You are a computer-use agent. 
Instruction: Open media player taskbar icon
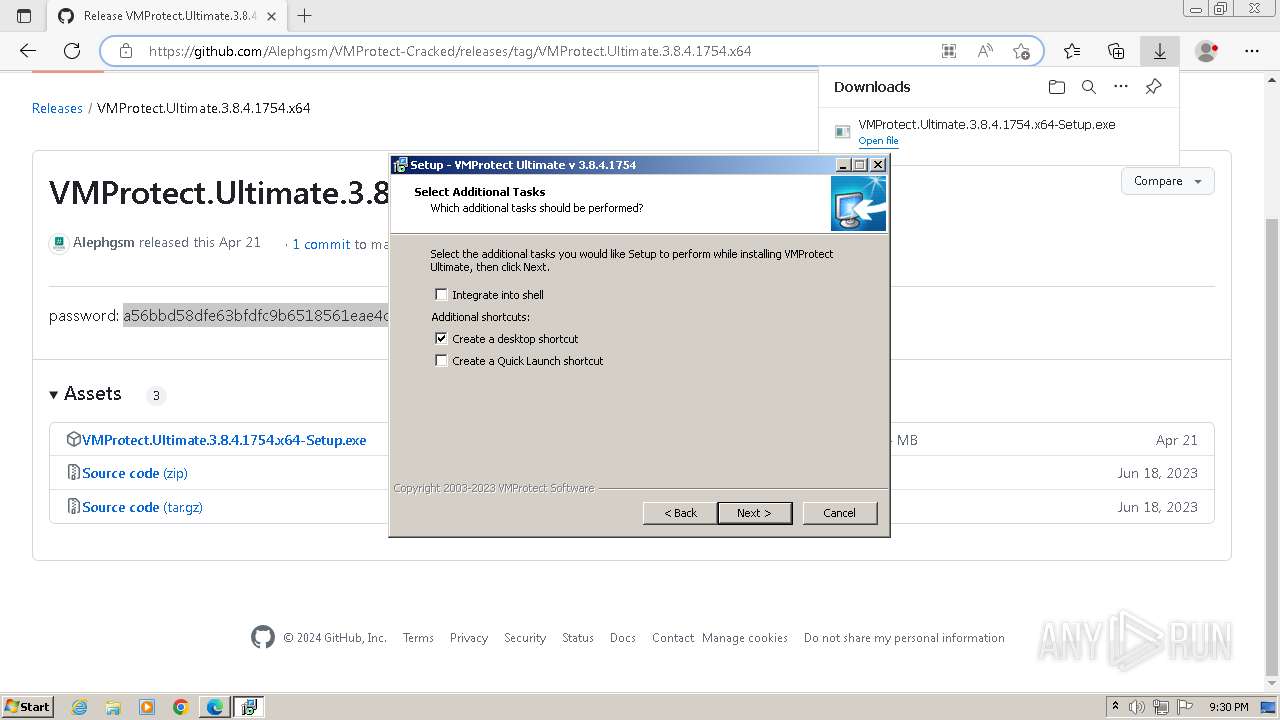point(147,707)
